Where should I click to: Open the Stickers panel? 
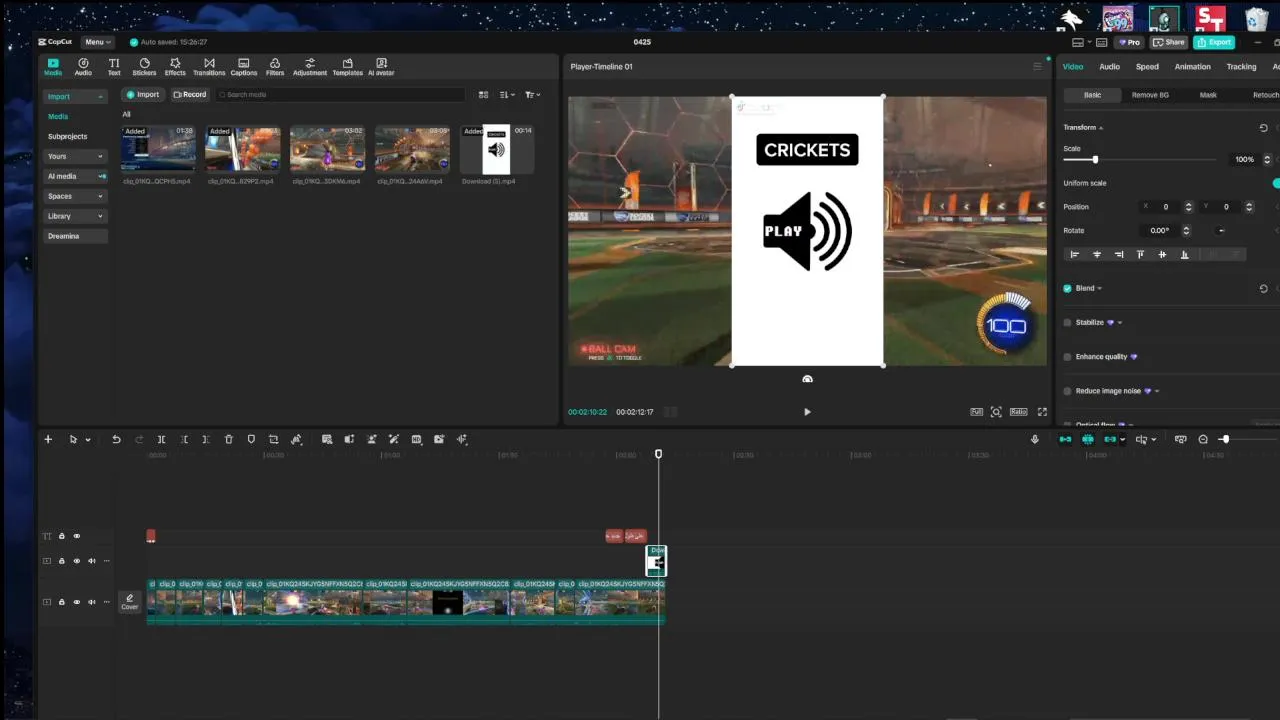click(144, 67)
